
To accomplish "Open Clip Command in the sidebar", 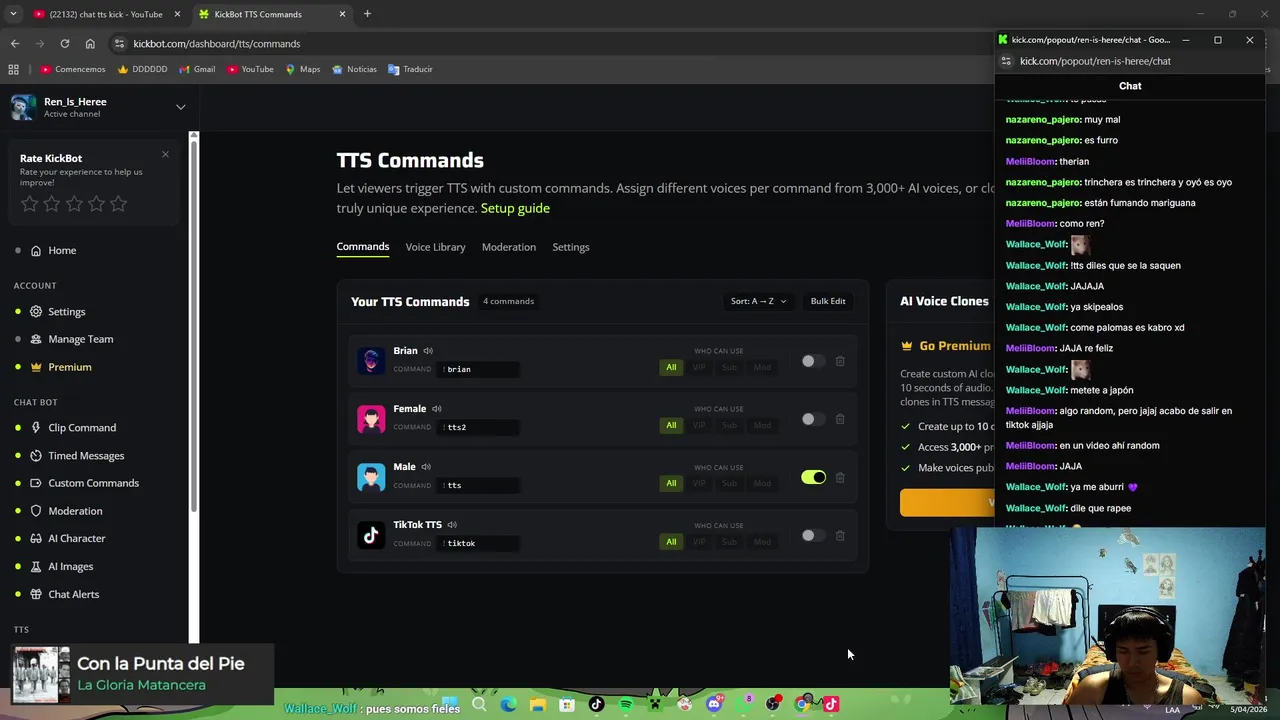I will (x=82, y=427).
